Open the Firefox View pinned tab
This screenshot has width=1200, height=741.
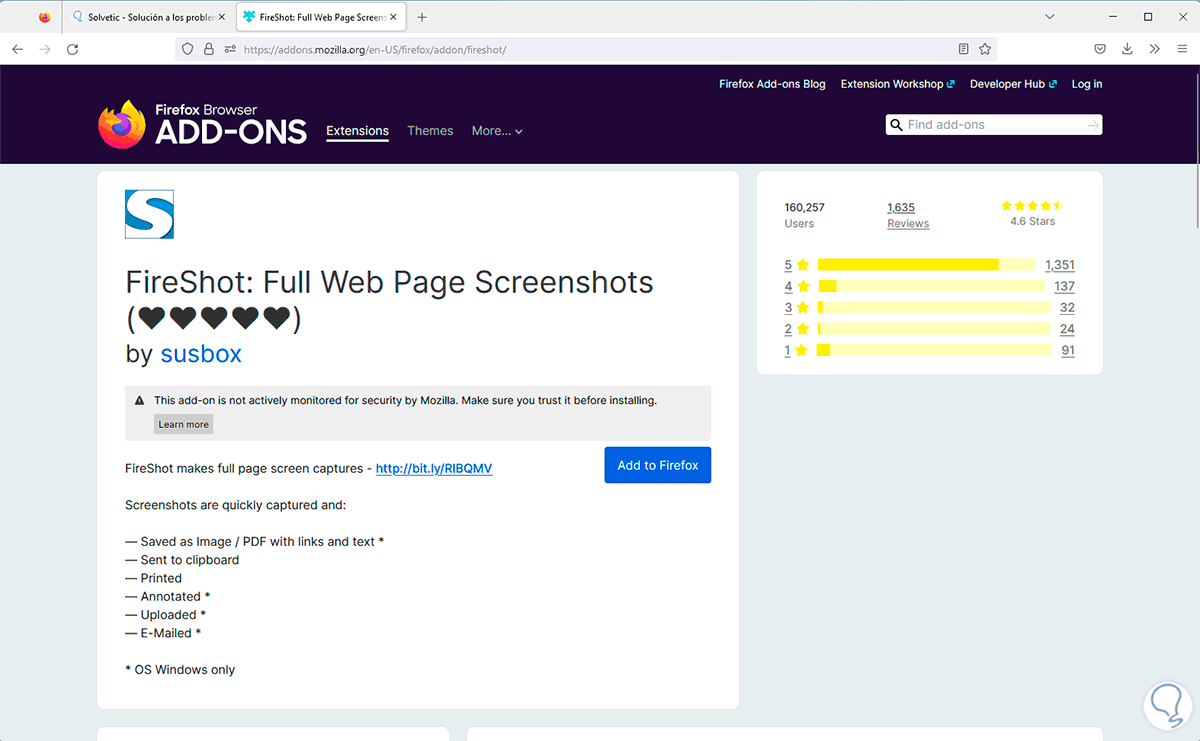coord(44,17)
